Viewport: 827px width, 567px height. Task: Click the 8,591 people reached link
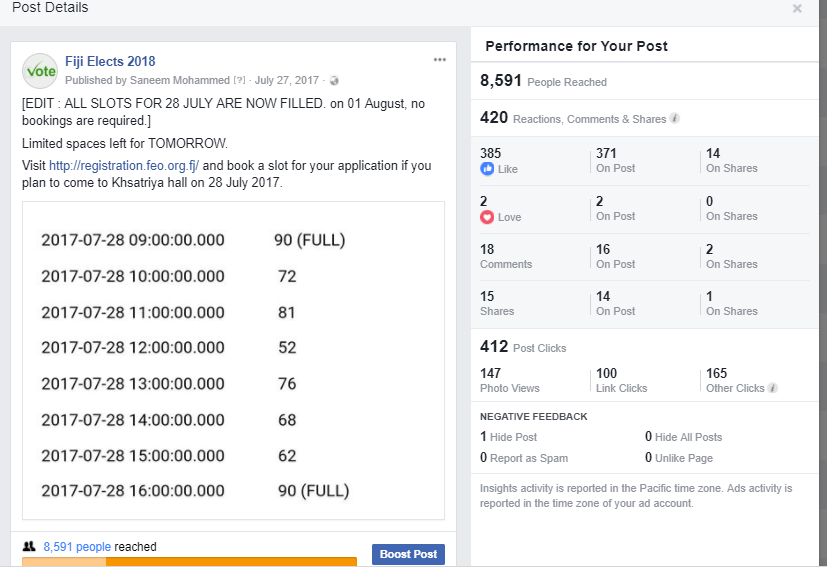tap(77, 546)
